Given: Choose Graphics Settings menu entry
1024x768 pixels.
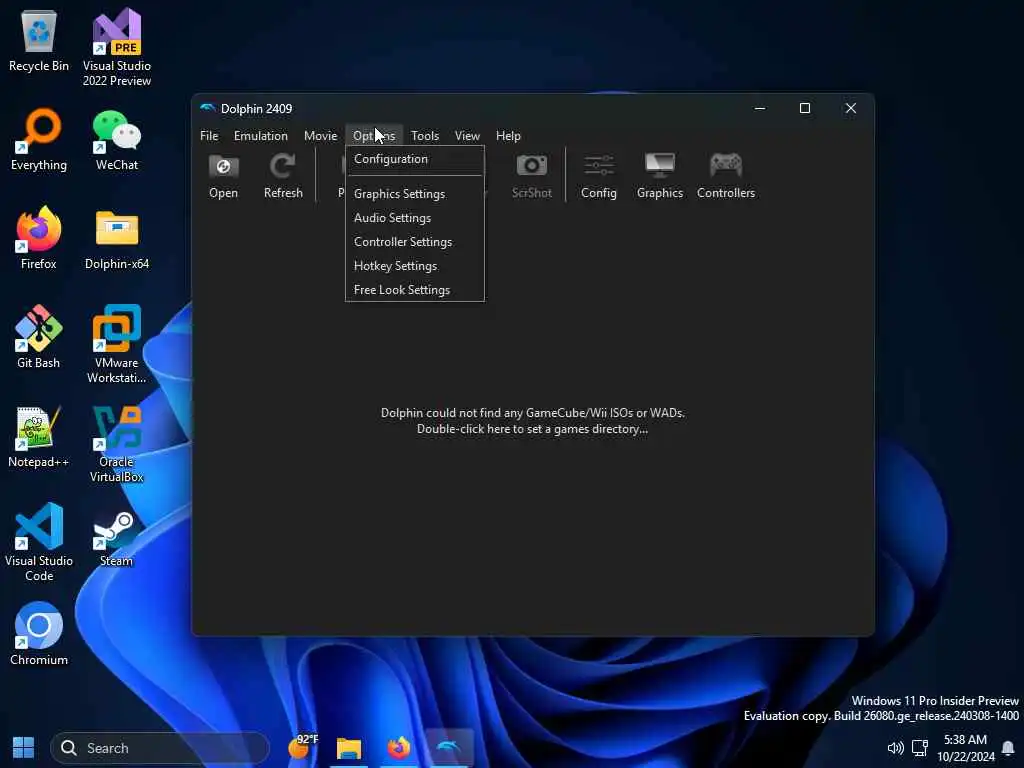Looking at the screenshot, I should [x=415, y=194].
